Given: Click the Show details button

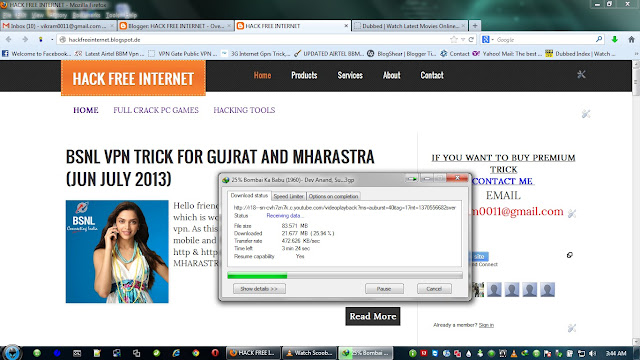Looking at the screenshot, I should point(259,289).
